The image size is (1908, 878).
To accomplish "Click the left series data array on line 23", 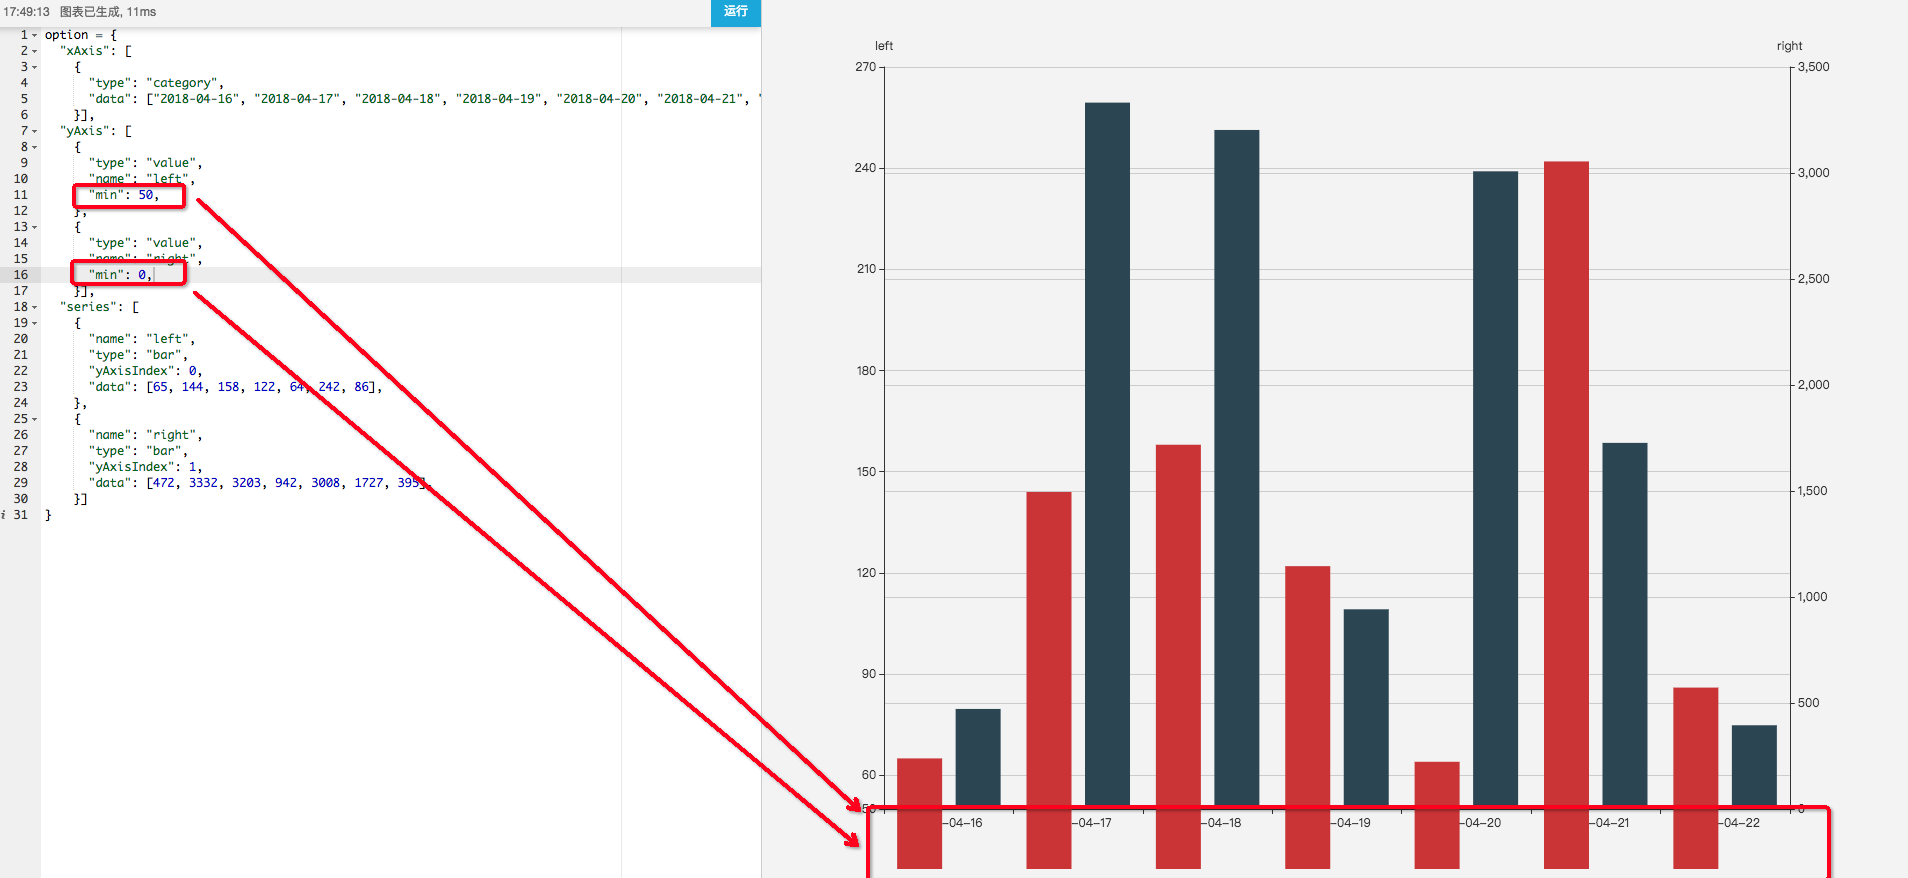I will coord(235,387).
